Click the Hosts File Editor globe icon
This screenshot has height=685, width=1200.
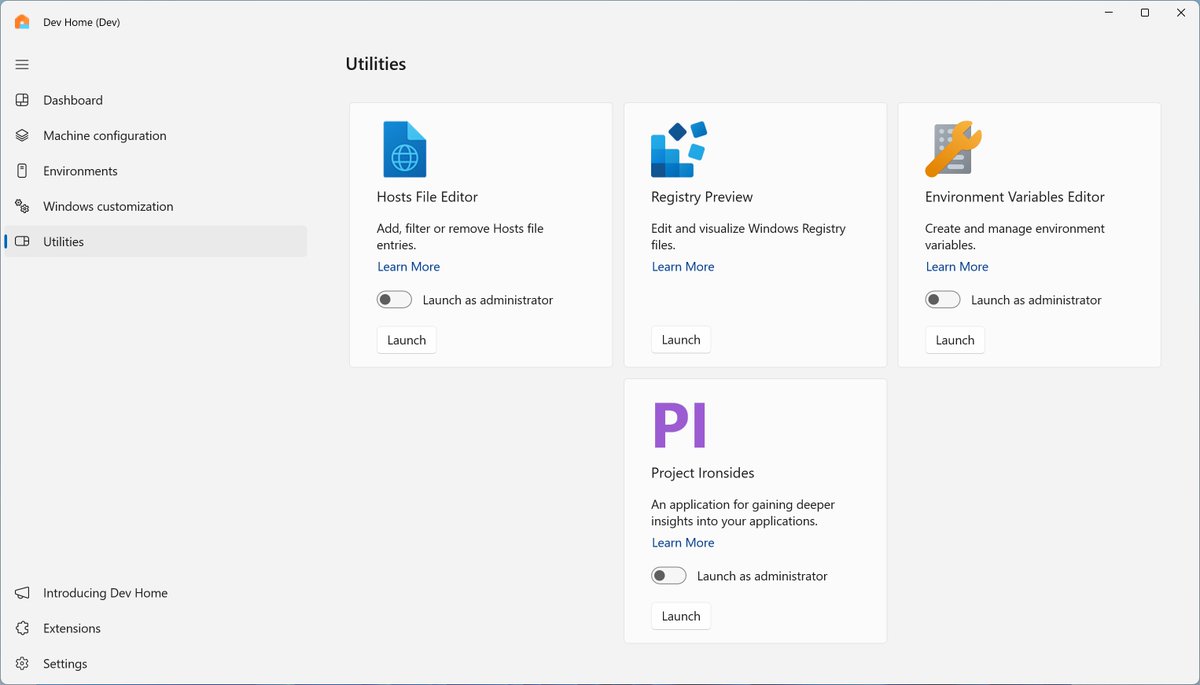(405, 149)
